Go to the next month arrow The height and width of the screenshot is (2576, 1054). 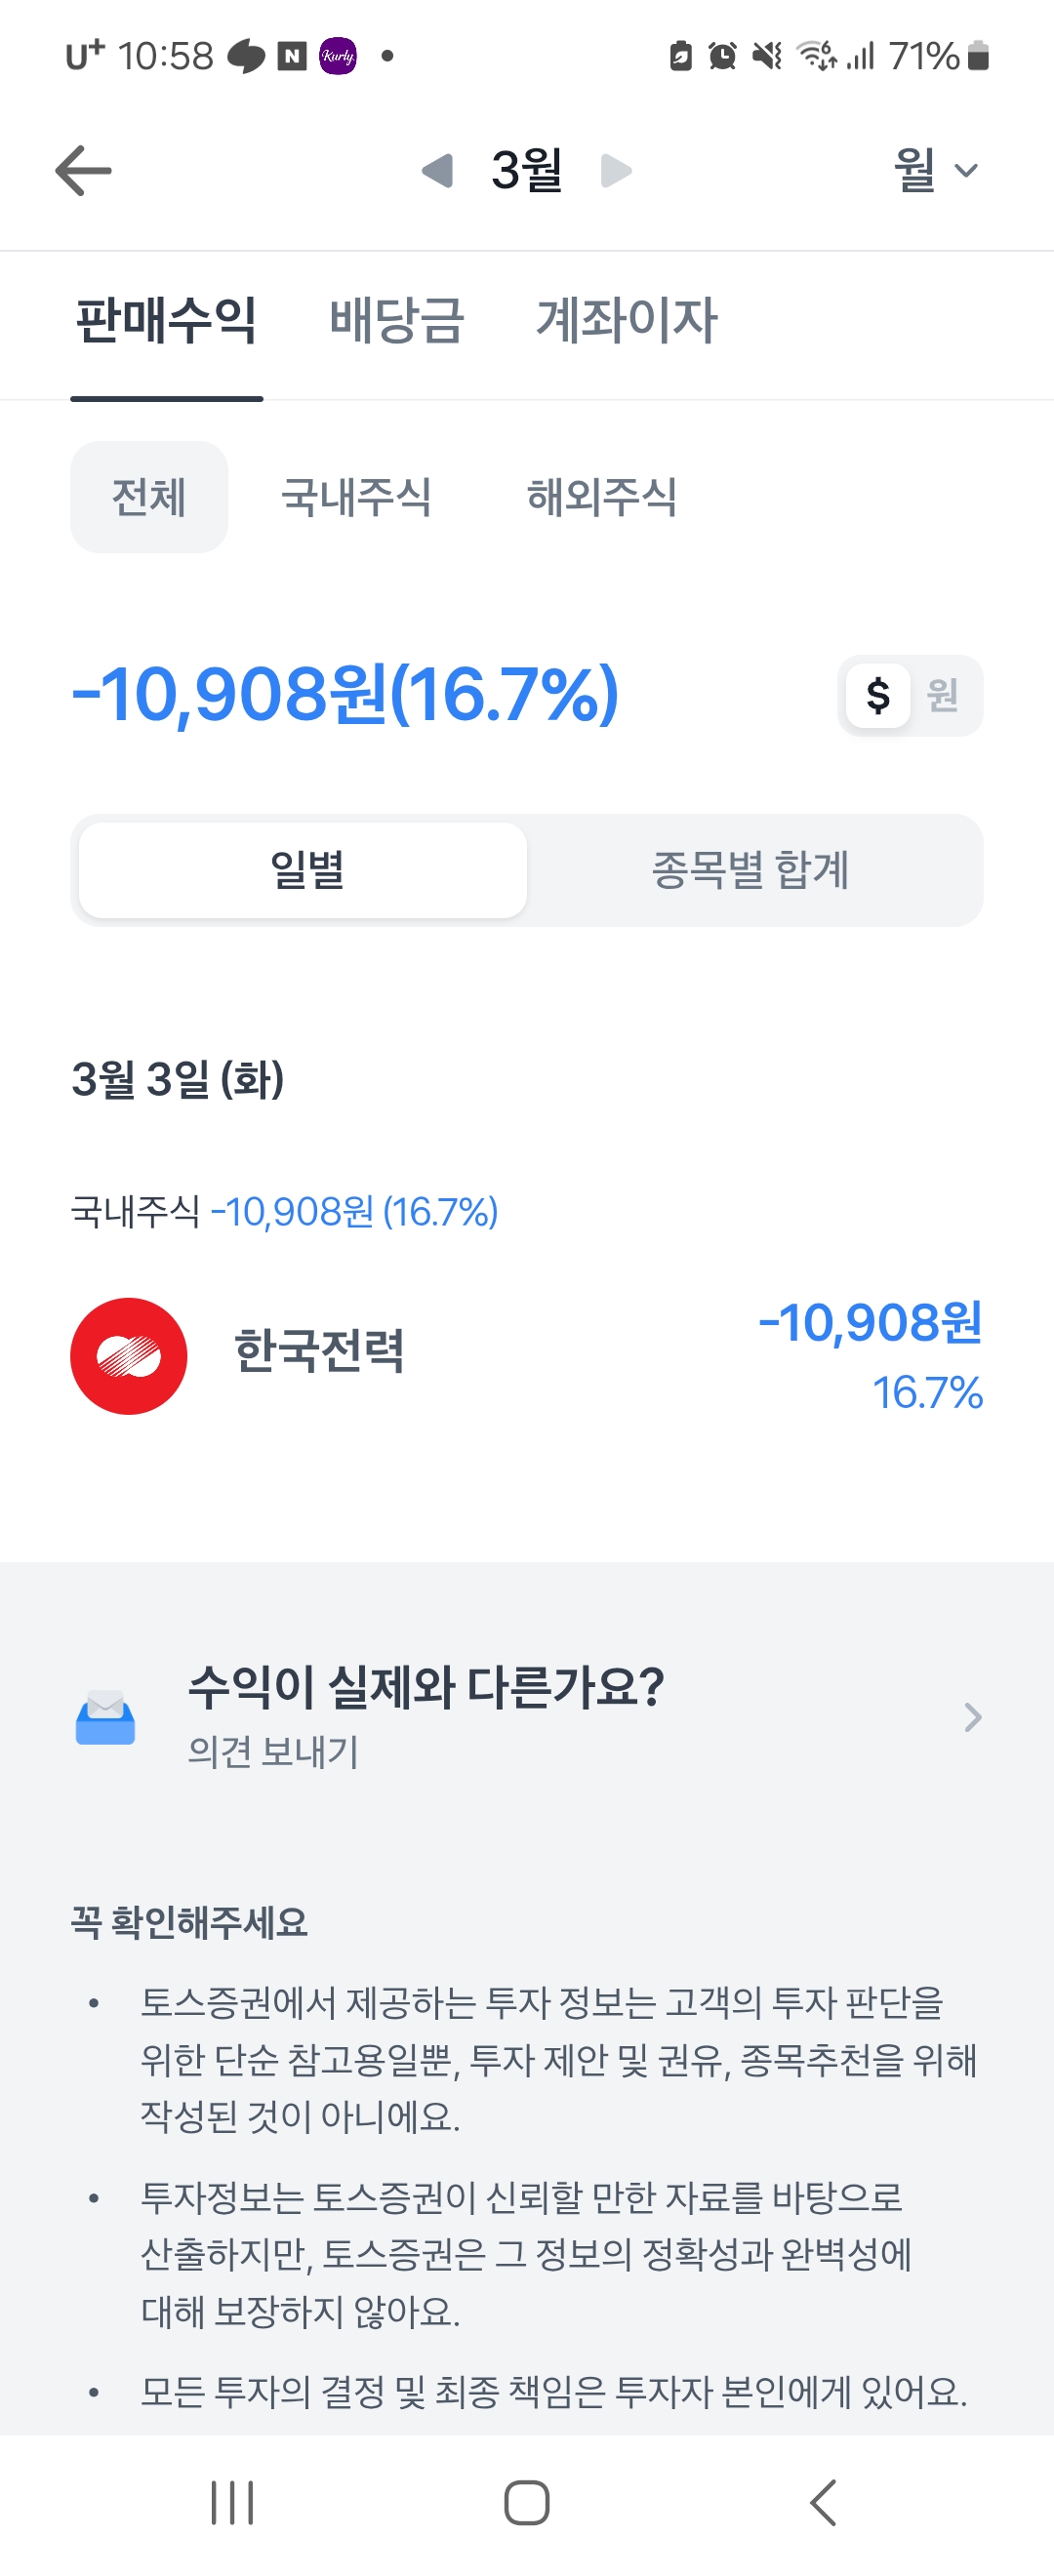616,171
